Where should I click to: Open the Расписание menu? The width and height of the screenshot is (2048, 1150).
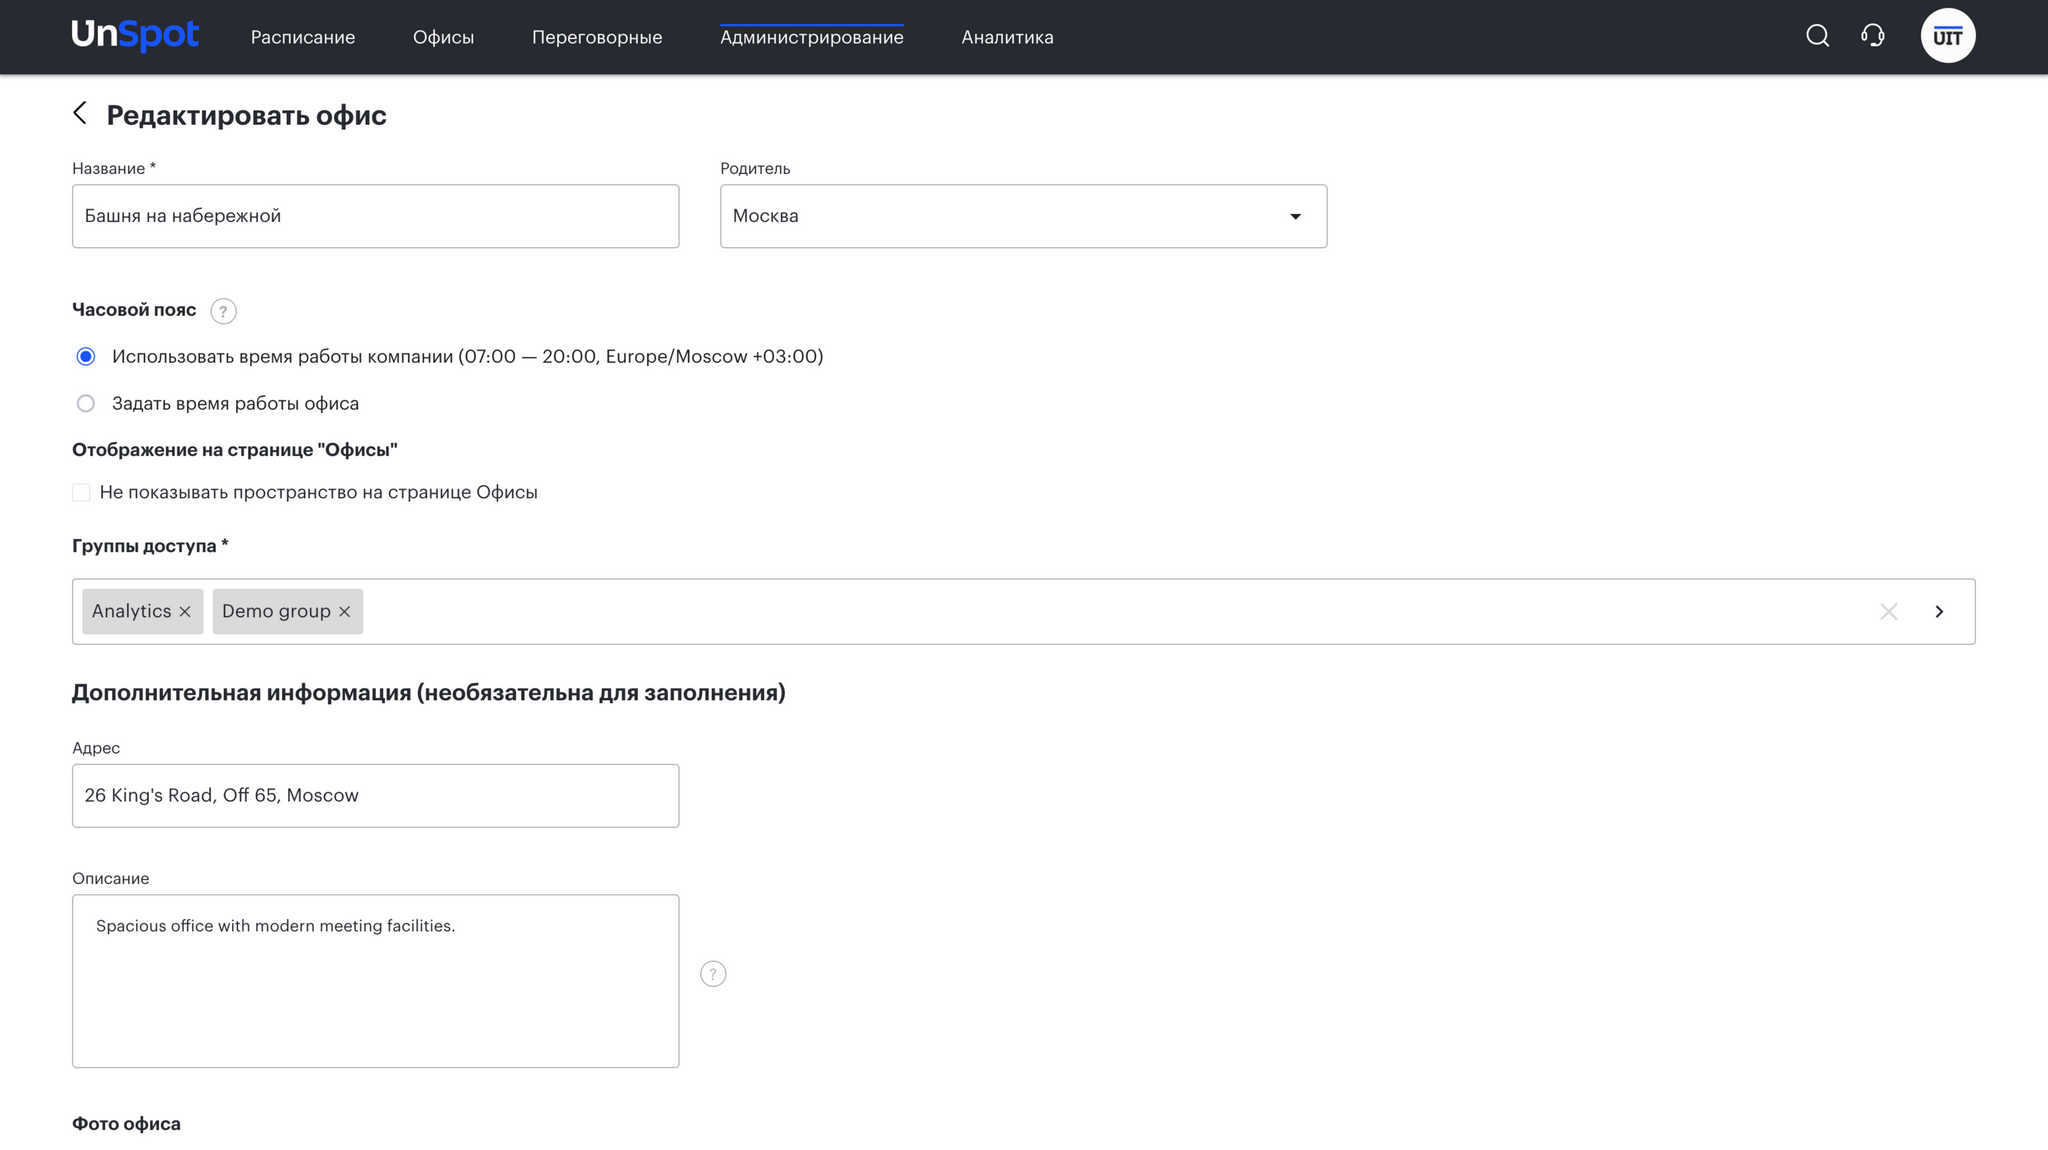point(303,37)
